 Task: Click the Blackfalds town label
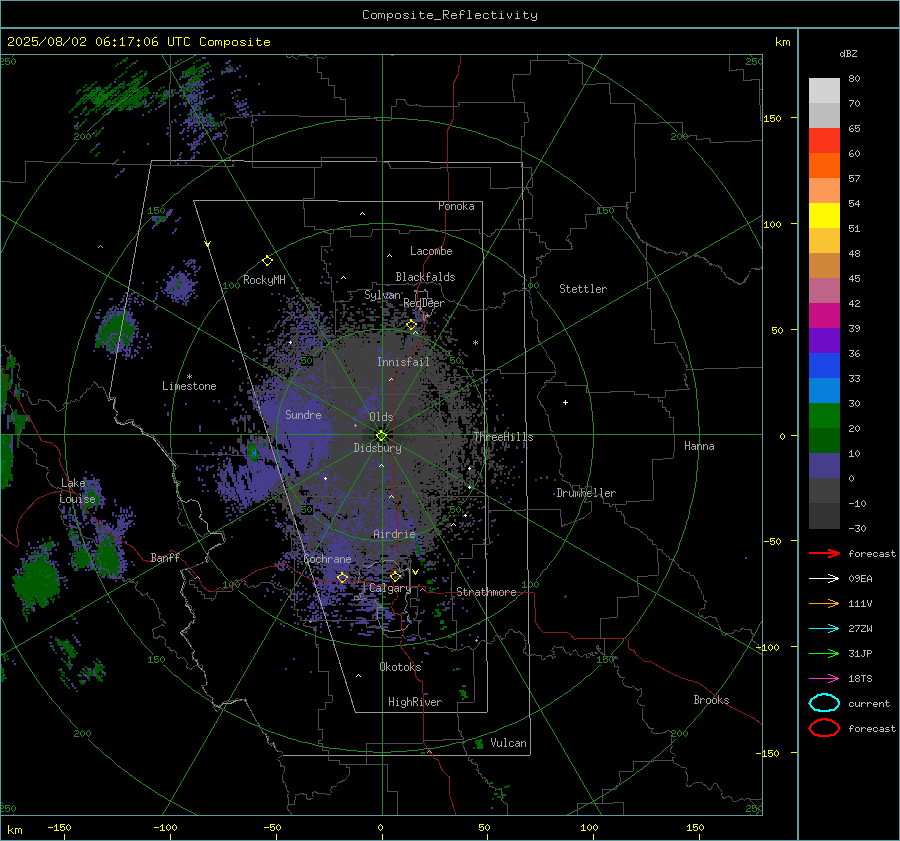point(425,277)
